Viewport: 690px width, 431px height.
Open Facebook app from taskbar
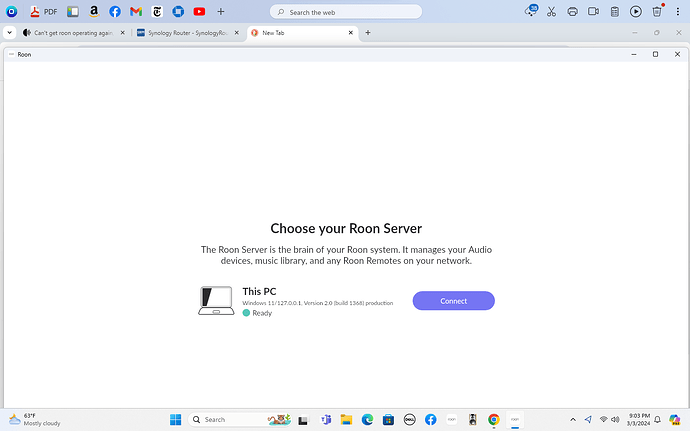point(430,420)
